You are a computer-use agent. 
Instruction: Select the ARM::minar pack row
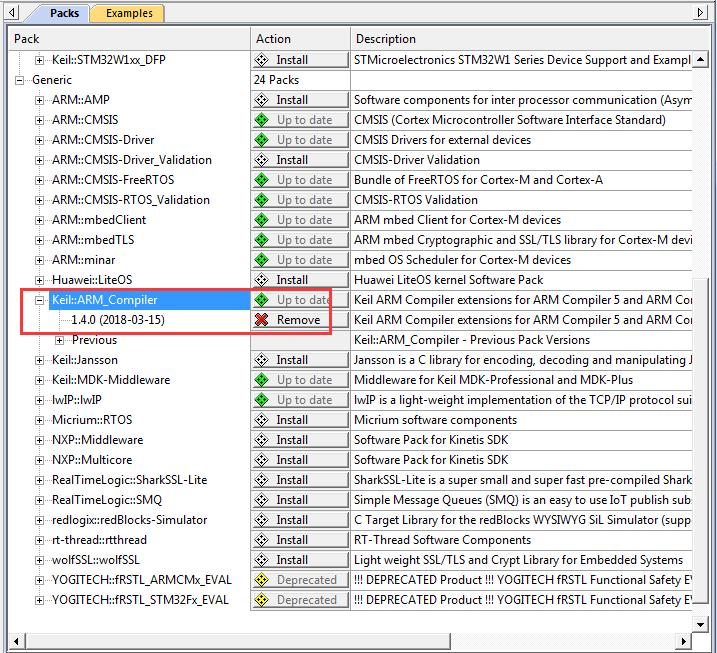coord(83,260)
